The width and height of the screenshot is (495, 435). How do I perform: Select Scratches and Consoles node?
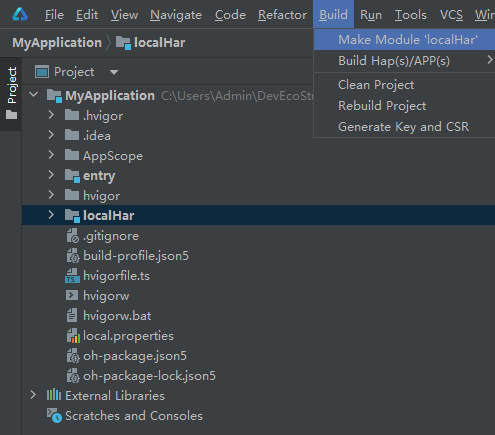point(134,416)
